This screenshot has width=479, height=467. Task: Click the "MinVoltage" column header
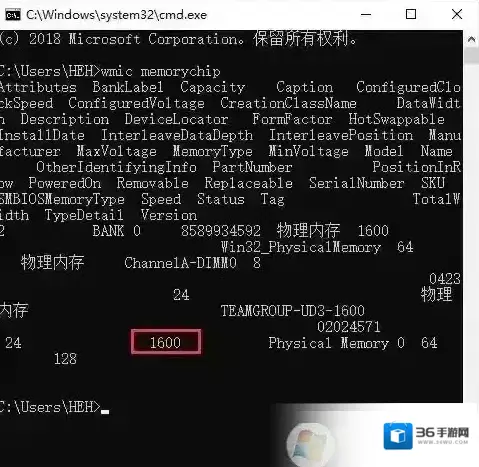pyautogui.click(x=309, y=151)
